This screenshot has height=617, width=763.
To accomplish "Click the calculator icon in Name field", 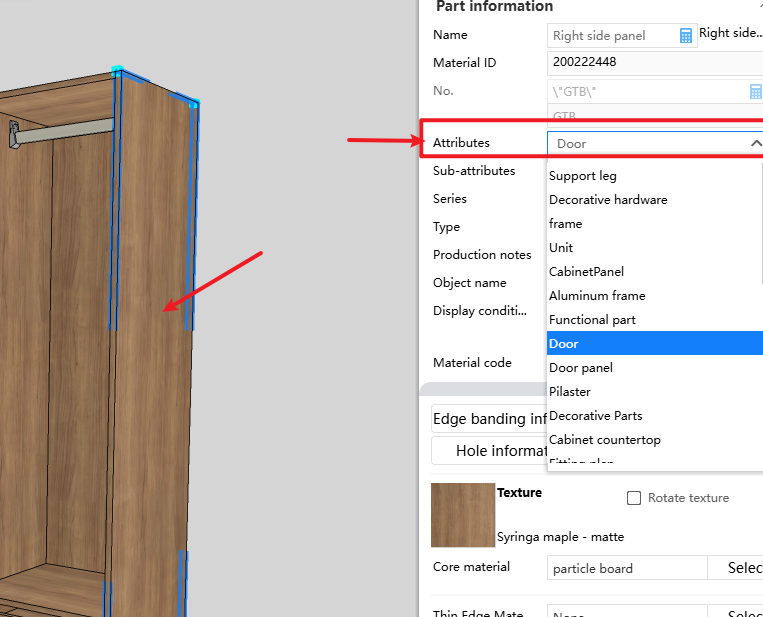I will (x=686, y=36).
